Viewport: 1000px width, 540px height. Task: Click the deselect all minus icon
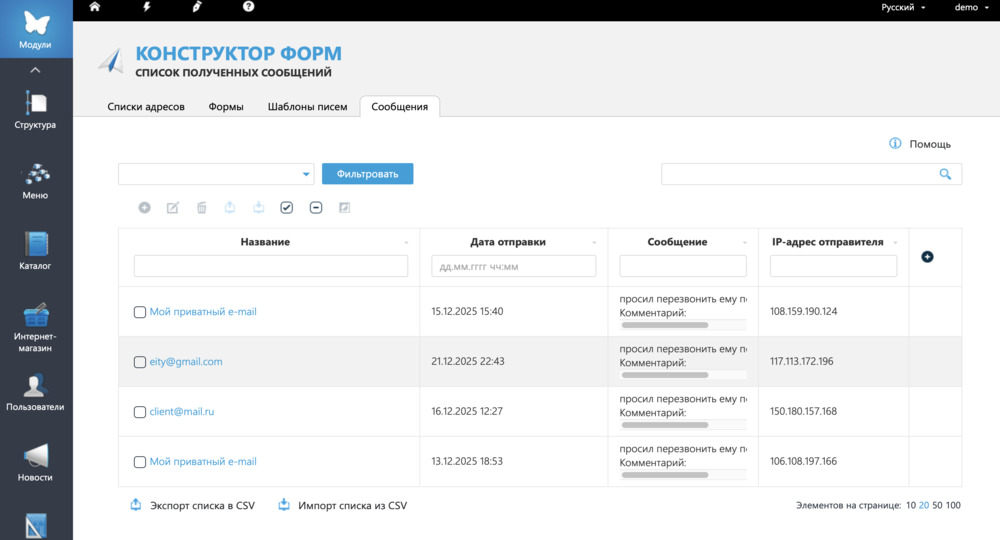click(316, 207)
